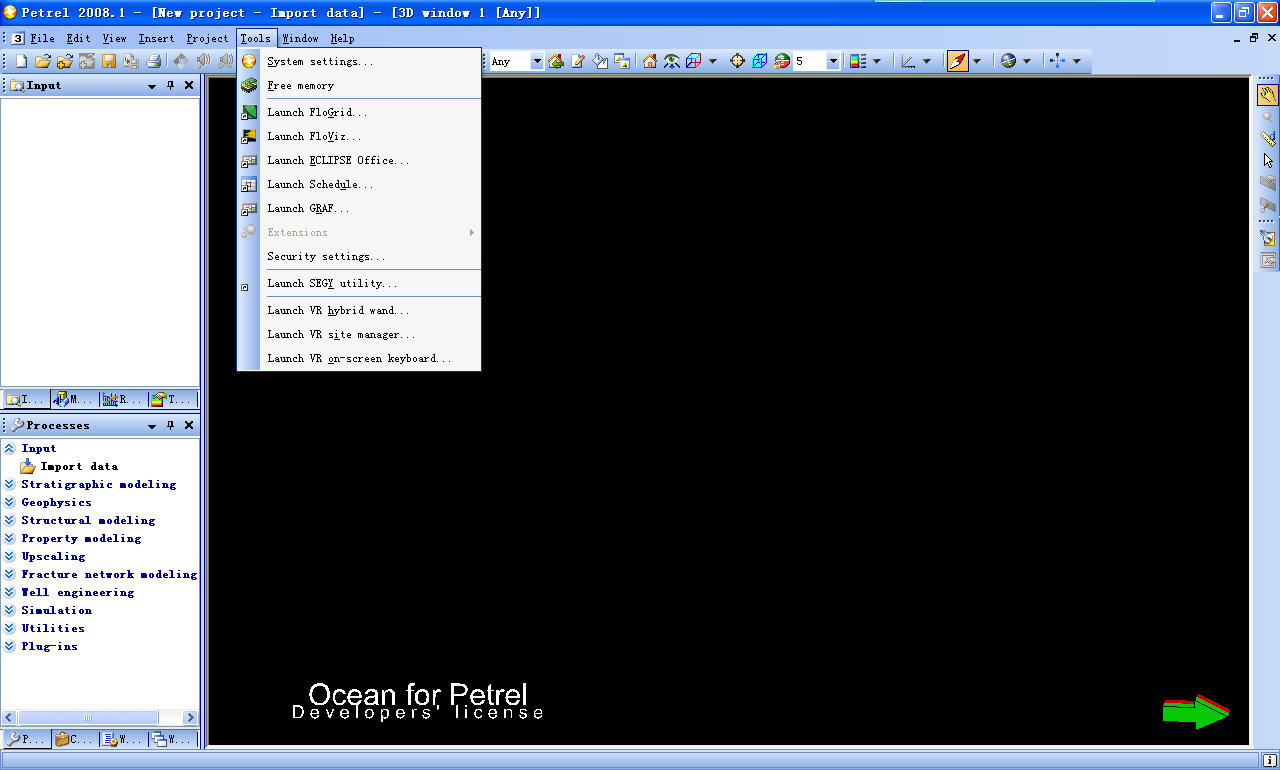The height and width of the screenshot is (770, 1280).
Task: Choose Launch Schedule menu entry
Action: pos(359,184)
